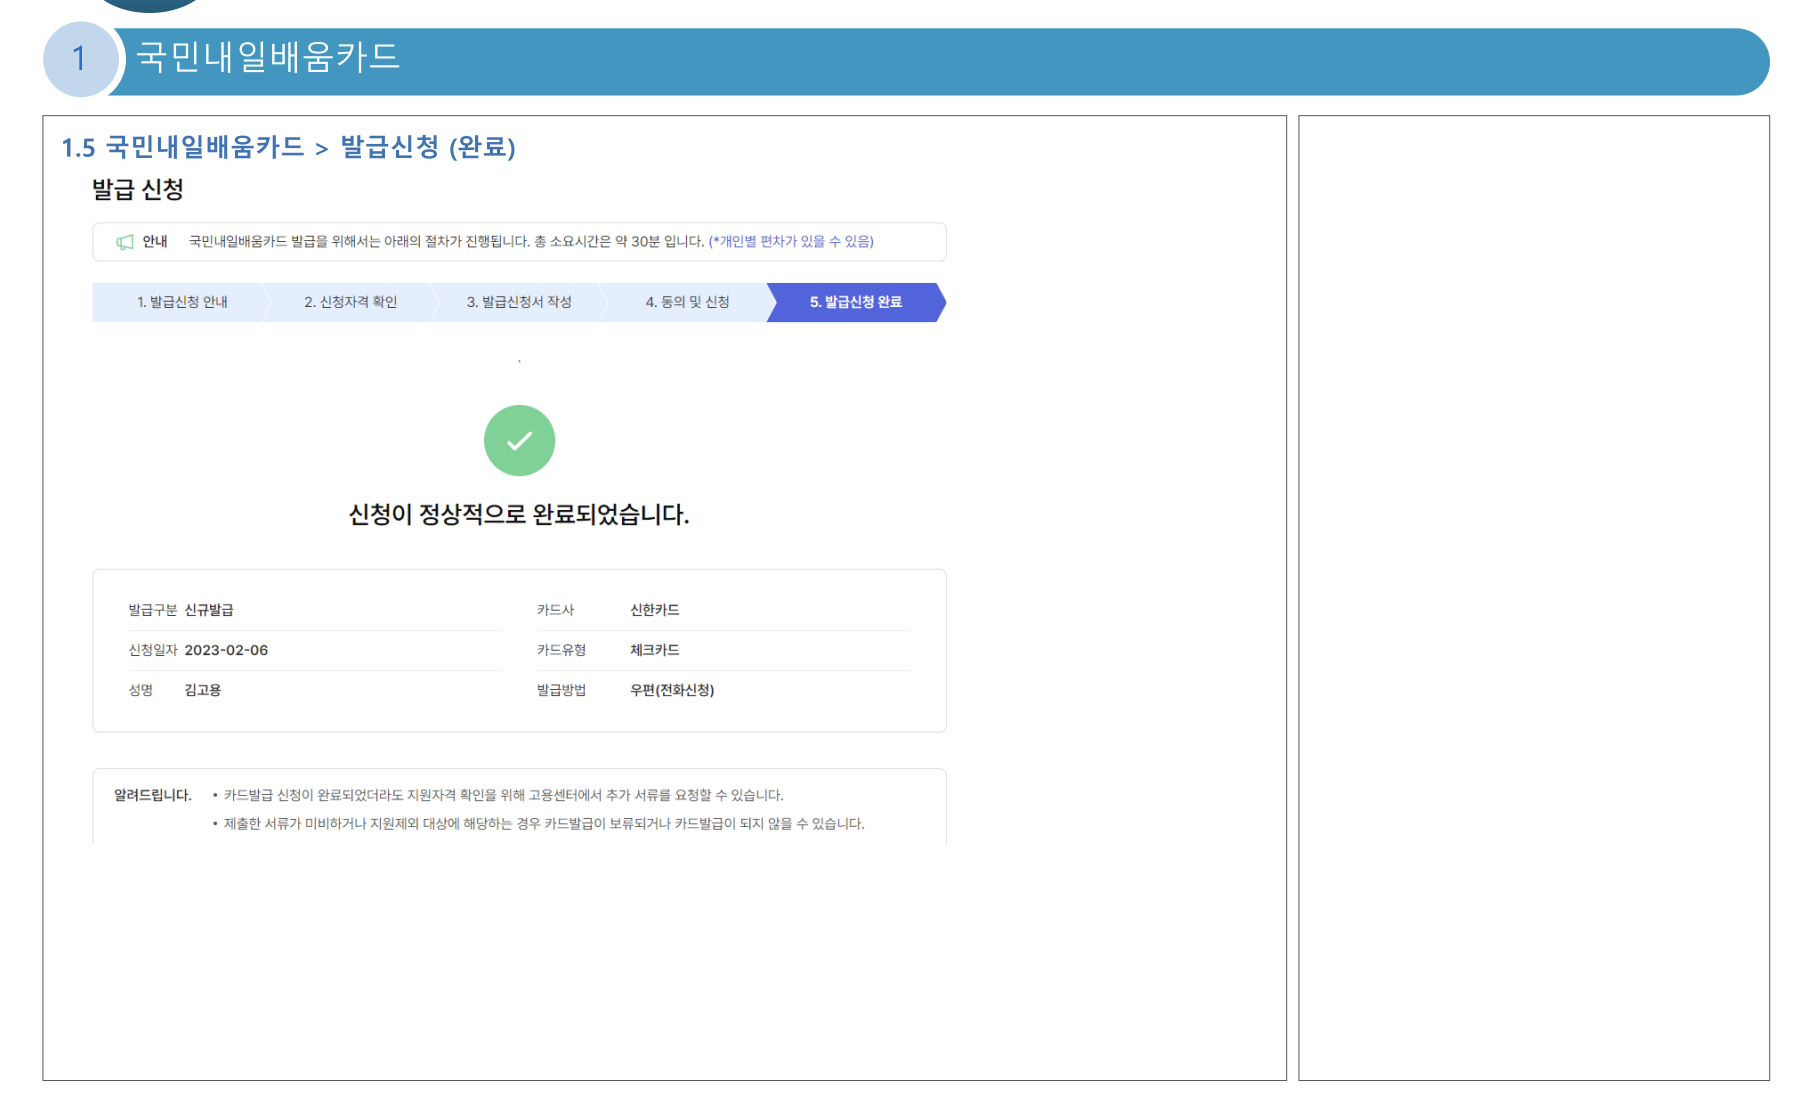Click the megaphone icon next to 안내
This screenshot has width=1816, height=1118.
coord(124,241)
